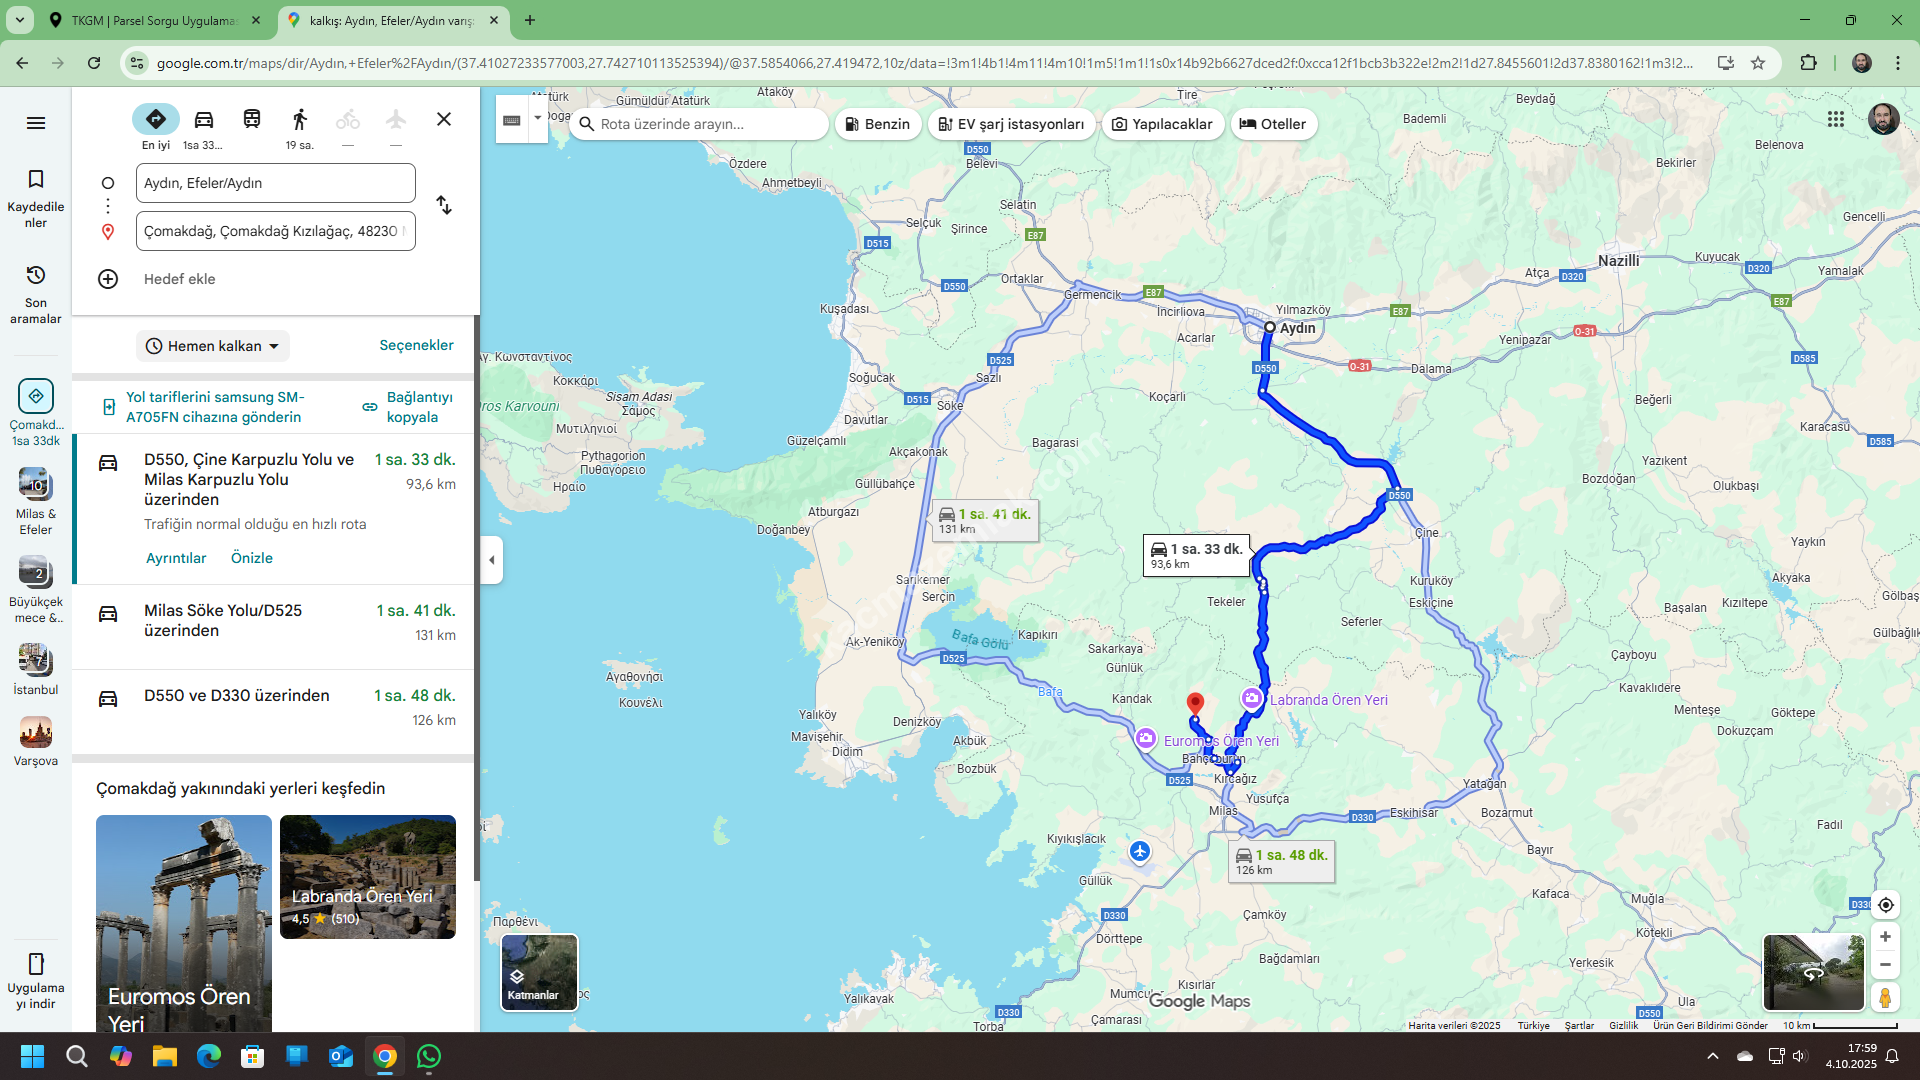Swap start and destination points
The height and width of the screenshot is (1080, 1920).
[x=444, y=206]
